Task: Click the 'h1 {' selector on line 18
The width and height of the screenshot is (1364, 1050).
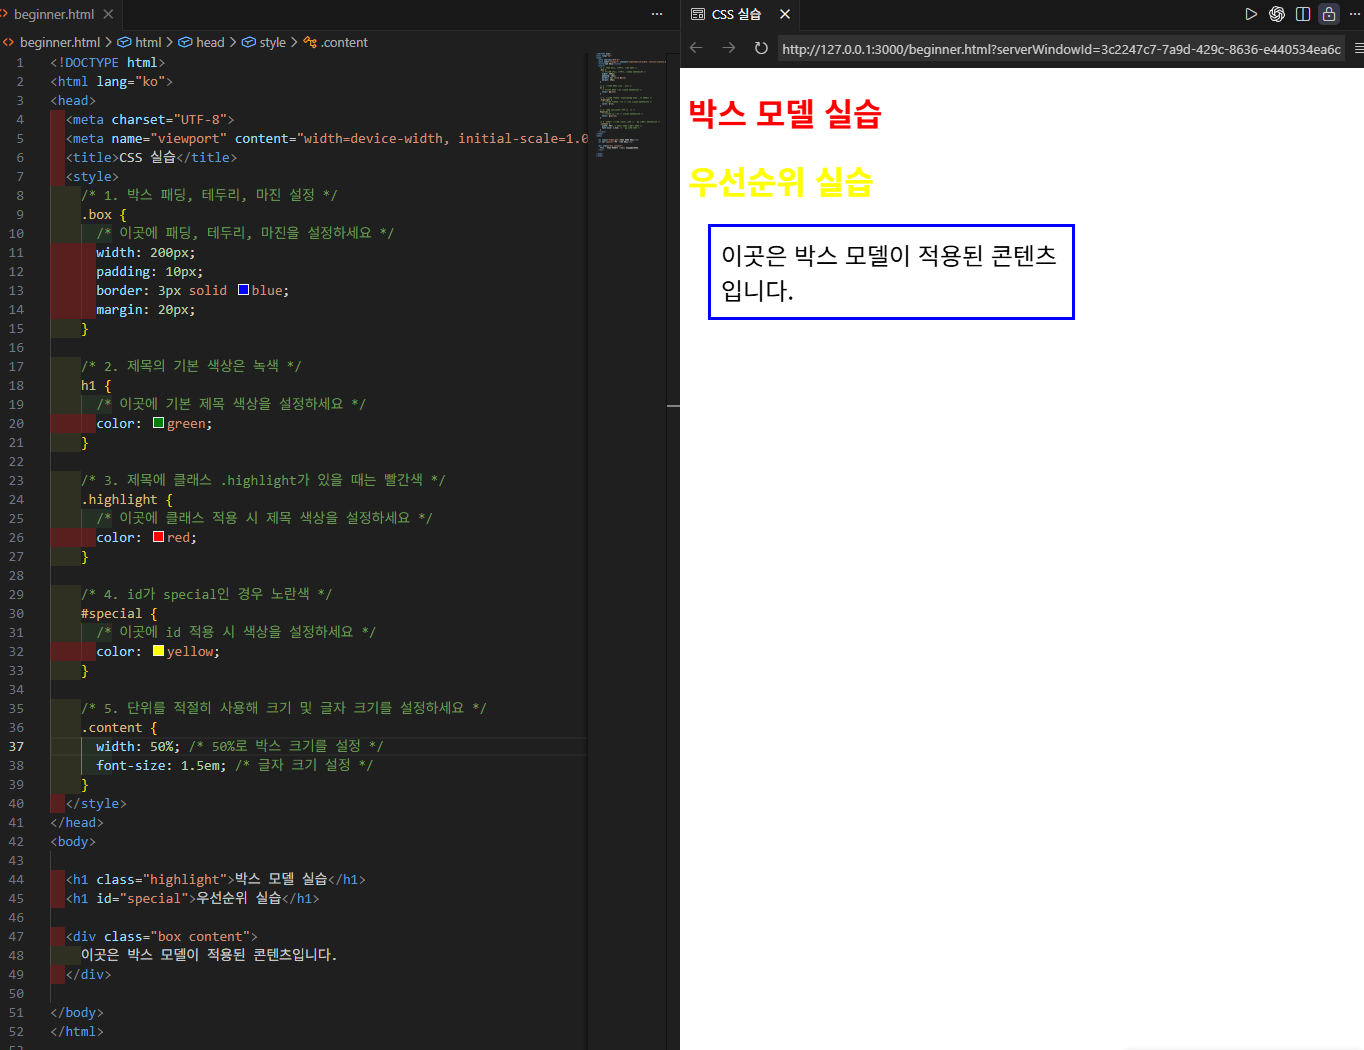Action: 96,385
